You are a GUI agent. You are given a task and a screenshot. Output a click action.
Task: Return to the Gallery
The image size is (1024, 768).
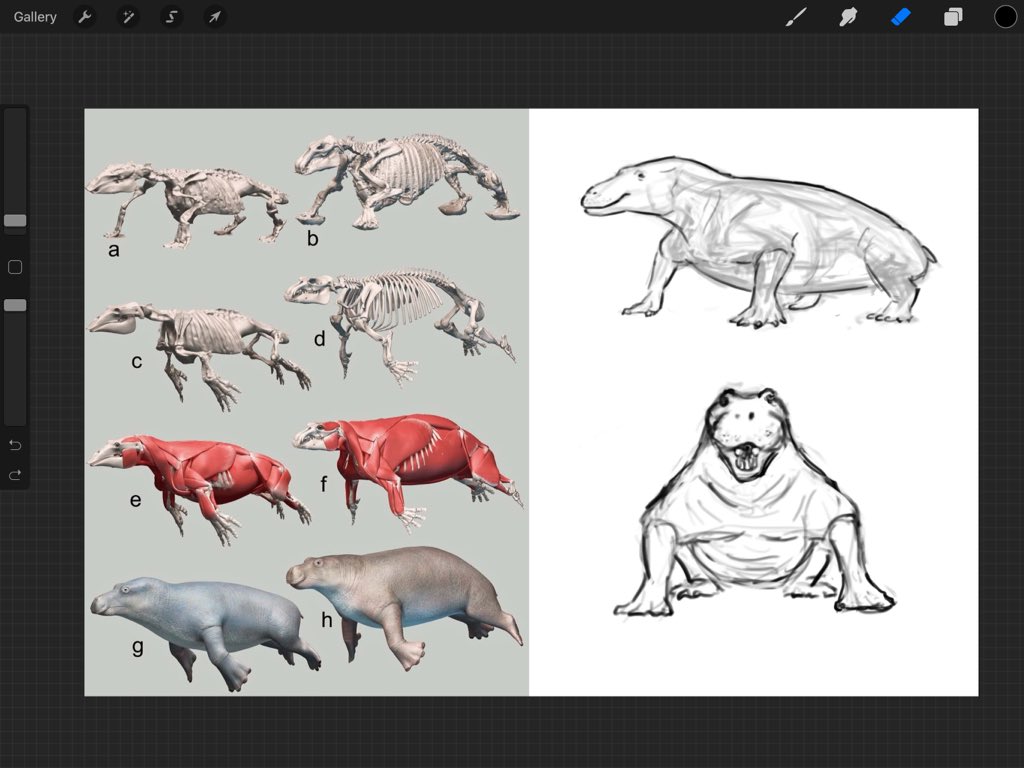click(x=35, y=17)
